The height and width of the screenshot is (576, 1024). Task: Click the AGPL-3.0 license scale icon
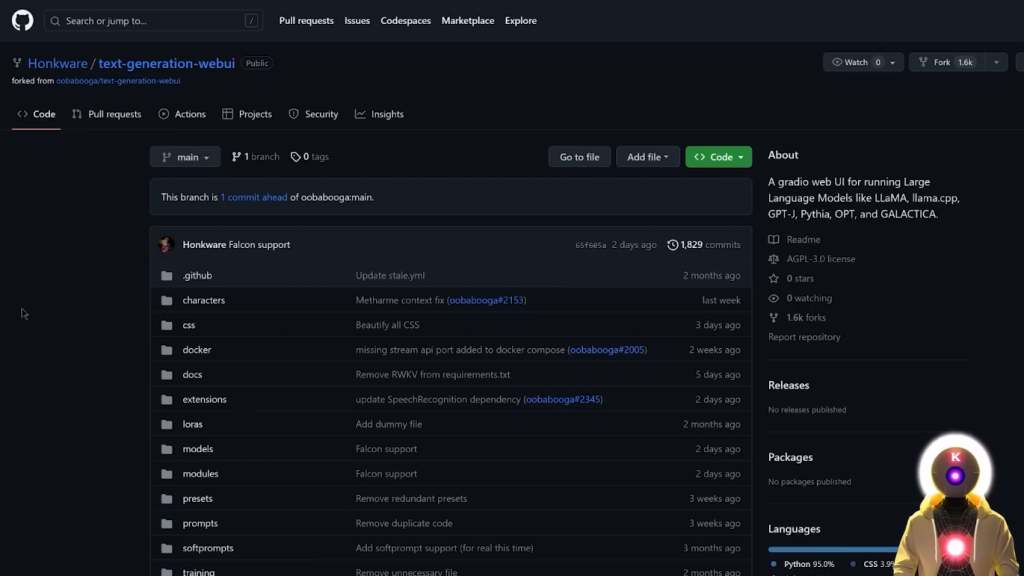click(x=773, y=259)
